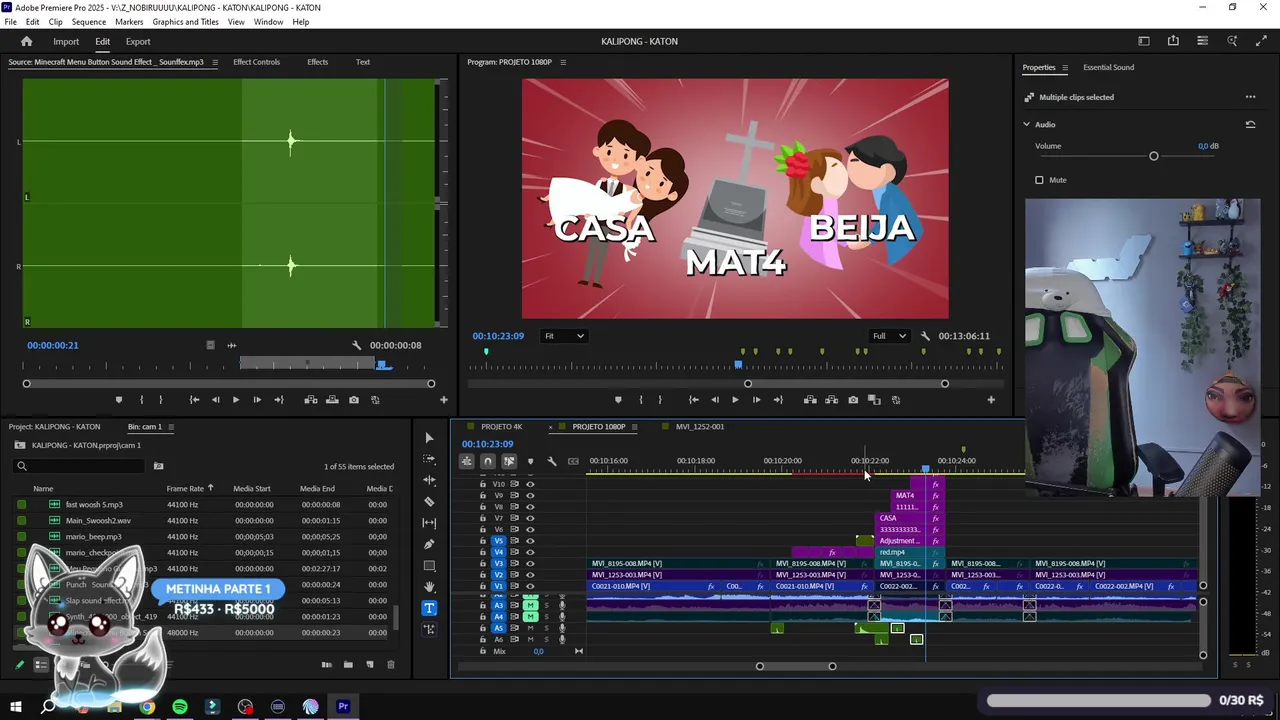The width and height of the screenshot is (1280, 720).
Task: Open the Workspaces icon in the header
Action: click(1144, 41)
